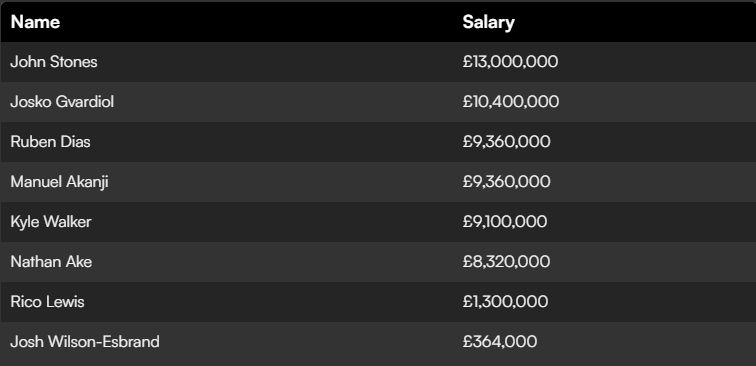Click empty header area right of Salary
Viewport: 756px width, 366px height.
tap(636, 22)
